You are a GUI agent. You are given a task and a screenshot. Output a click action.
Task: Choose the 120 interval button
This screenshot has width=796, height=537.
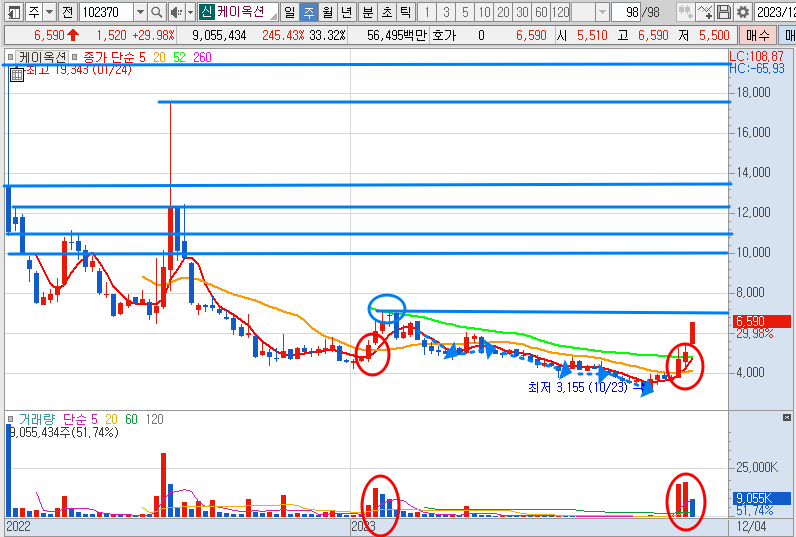(560, 12)
